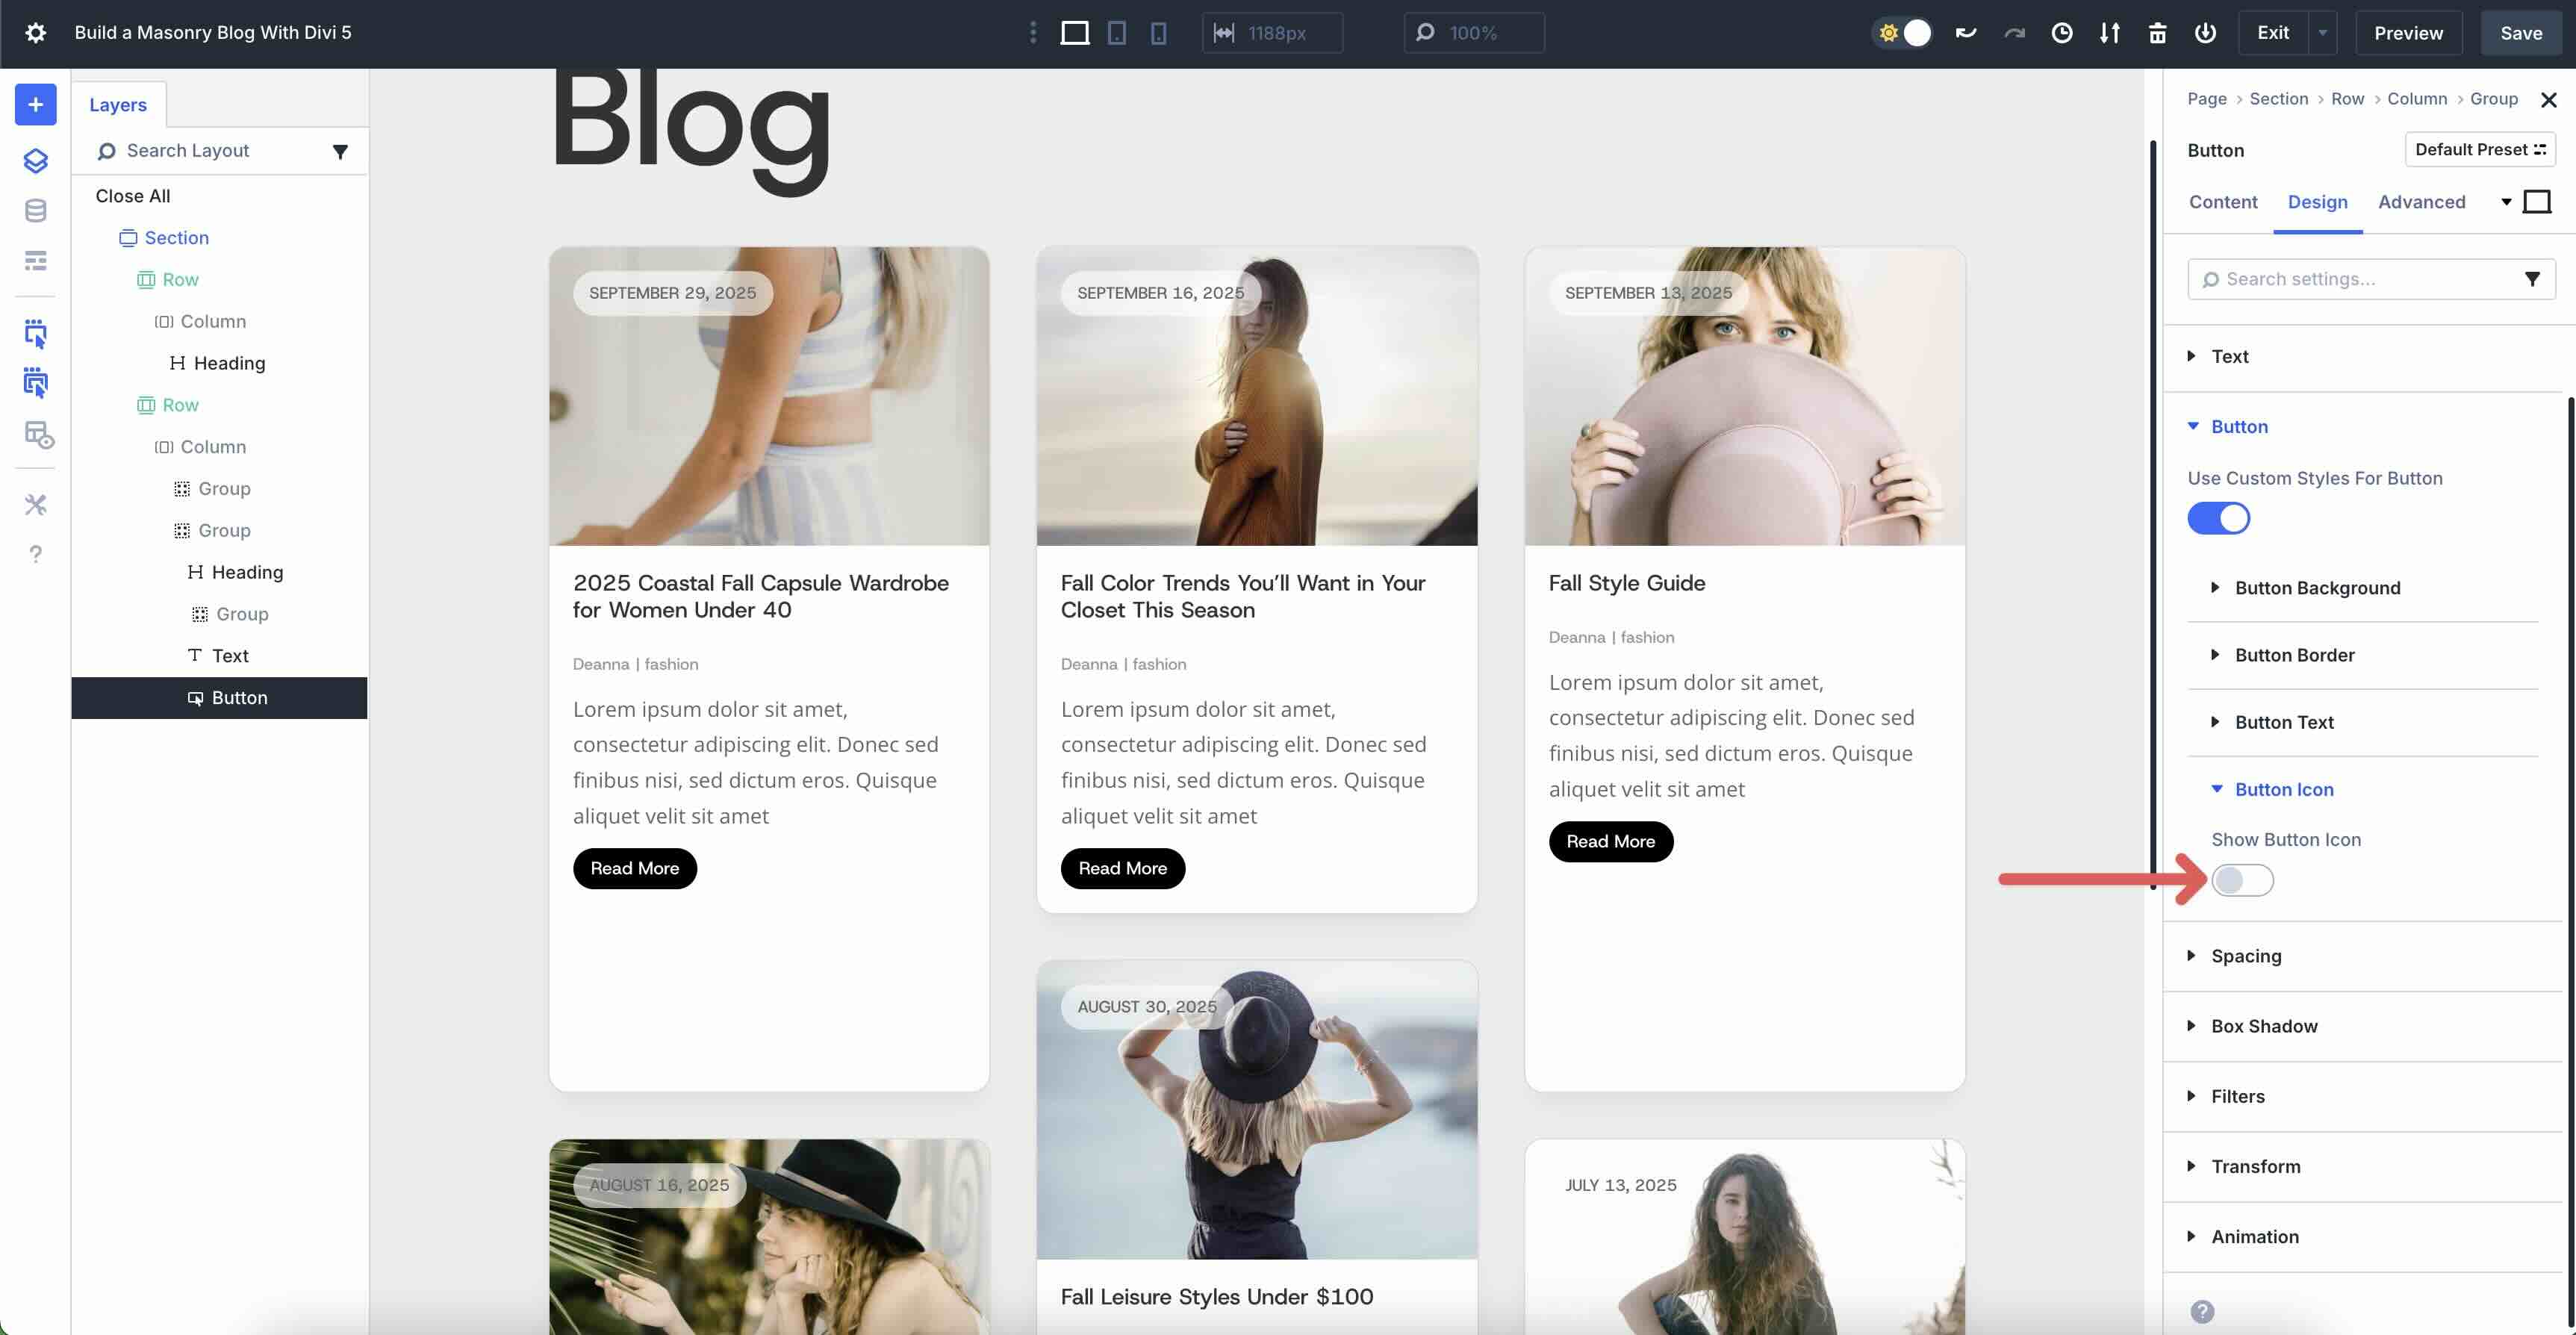Turn off Use Custom Styles For Button
The image size is (2576, 1335).
[x=2218, y=518]
